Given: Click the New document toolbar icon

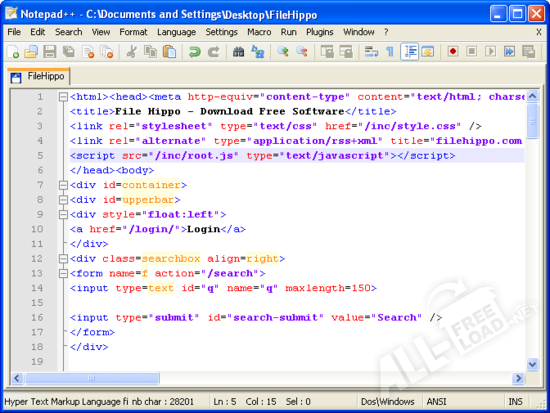Looking at the screenshot, I should 13,52.
